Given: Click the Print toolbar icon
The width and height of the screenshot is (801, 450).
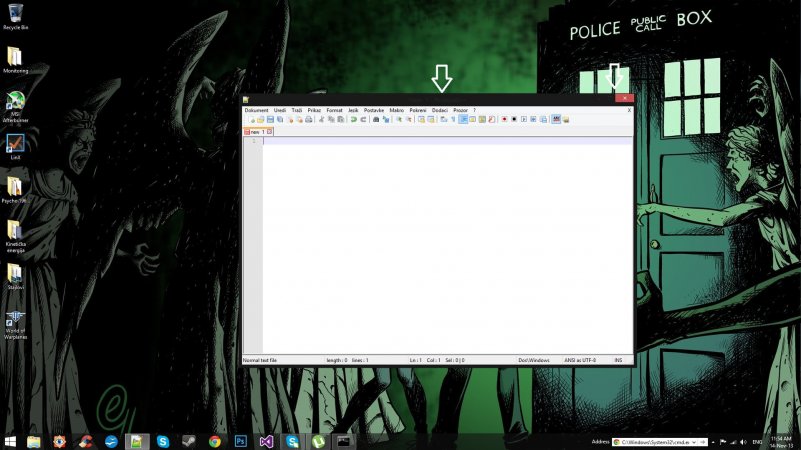Looking at the screenshot, I should click(309, 120).
